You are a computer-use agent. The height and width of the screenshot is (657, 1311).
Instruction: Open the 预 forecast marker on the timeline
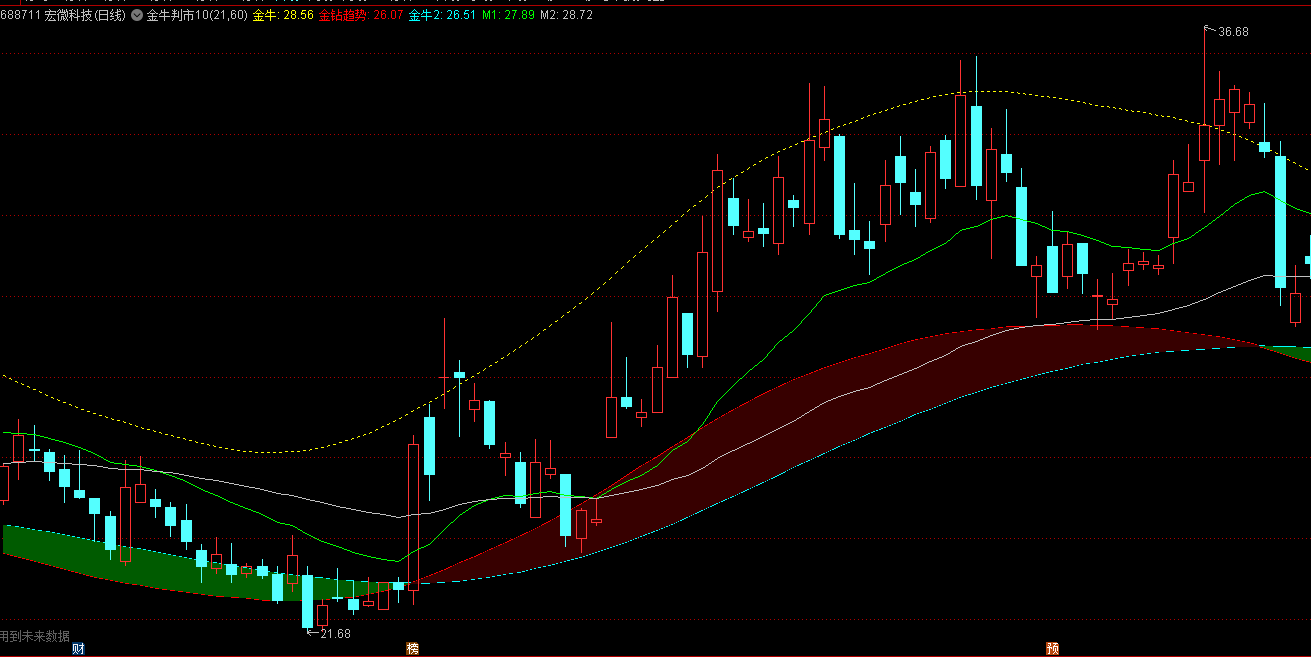pos(1052,648)
